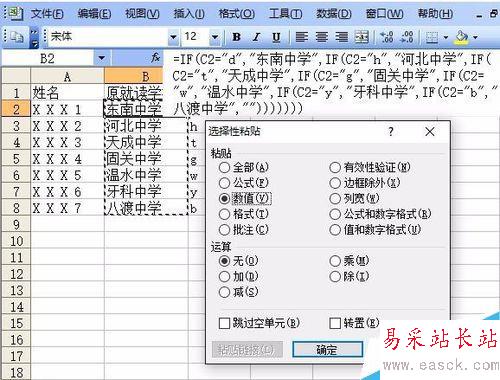
Task: Open fill color dropdown arrow
Action: click(475, 37)
